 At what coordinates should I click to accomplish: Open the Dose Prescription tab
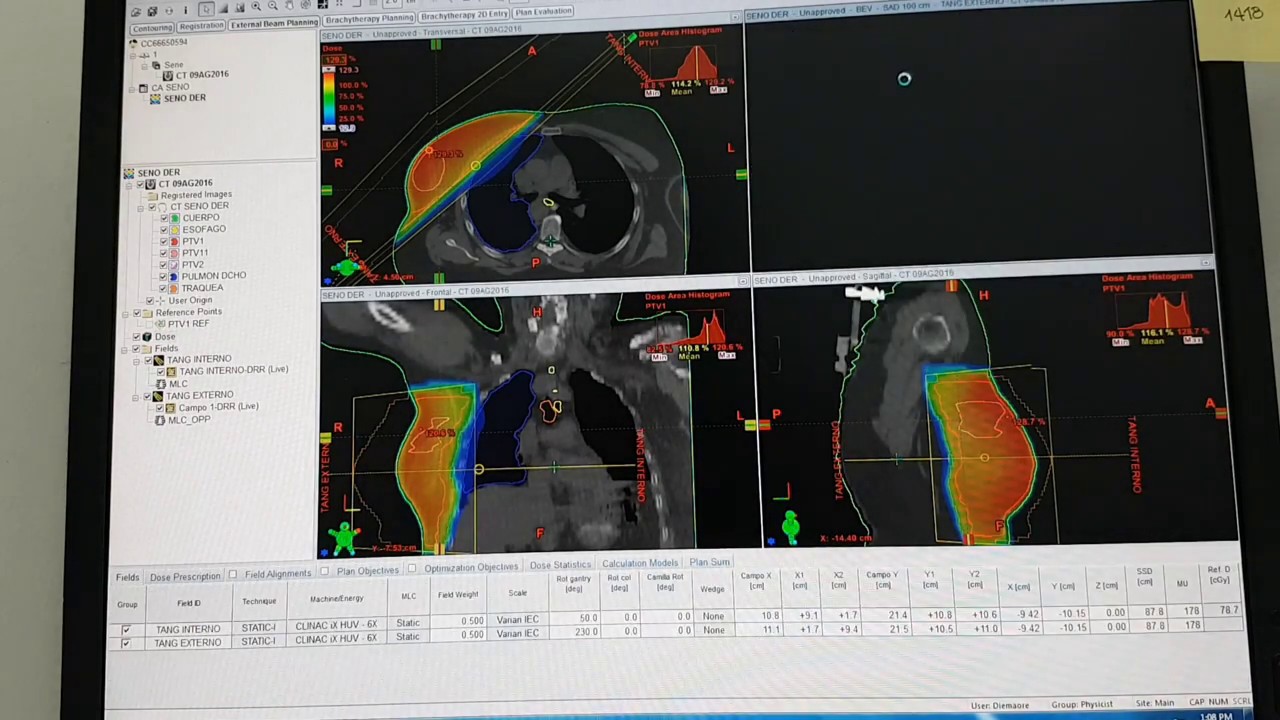[x=185, y=577]
